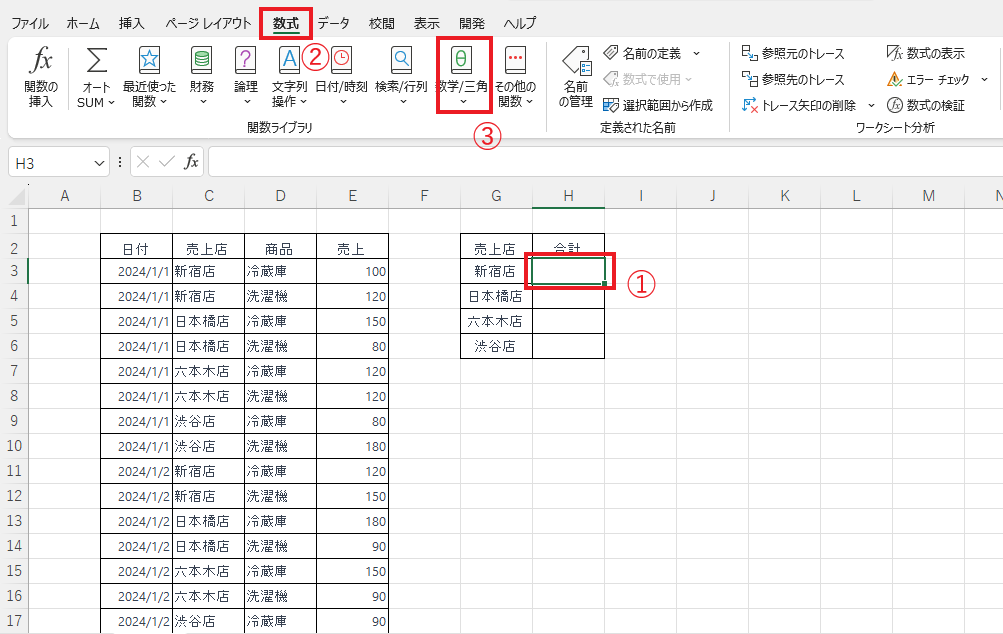Select cell E10 with value 180
Image resolution: width=1003 pixels, height=634 pixels.
coord(352,446)
